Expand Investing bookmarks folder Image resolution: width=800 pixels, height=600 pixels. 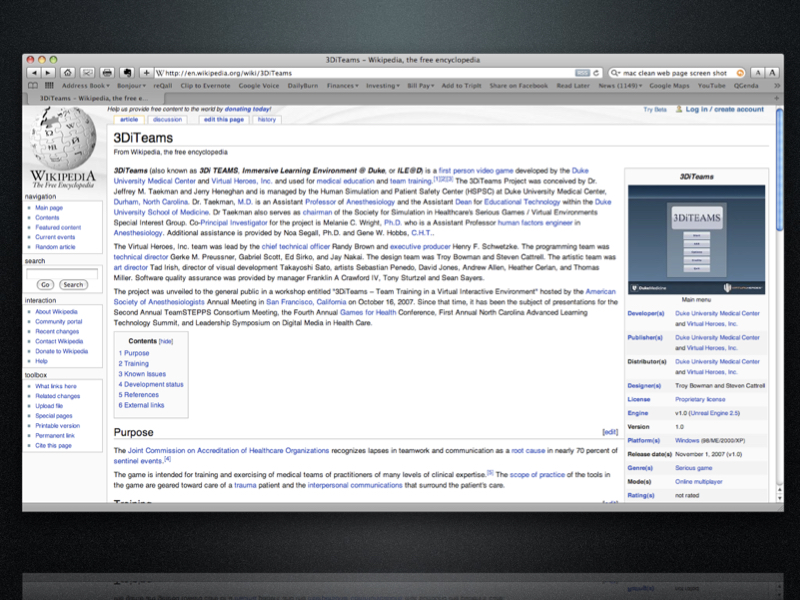click(383, 86)
